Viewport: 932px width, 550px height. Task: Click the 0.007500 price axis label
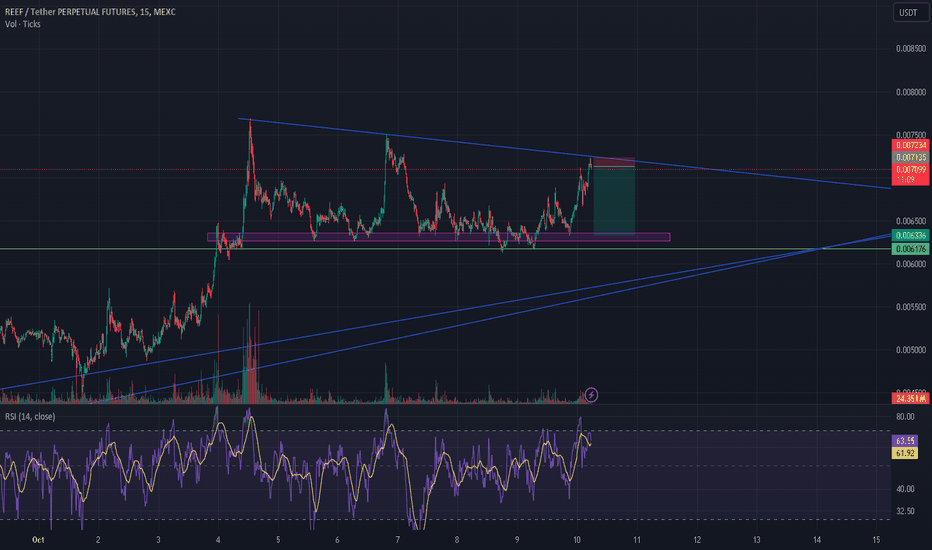911,135
